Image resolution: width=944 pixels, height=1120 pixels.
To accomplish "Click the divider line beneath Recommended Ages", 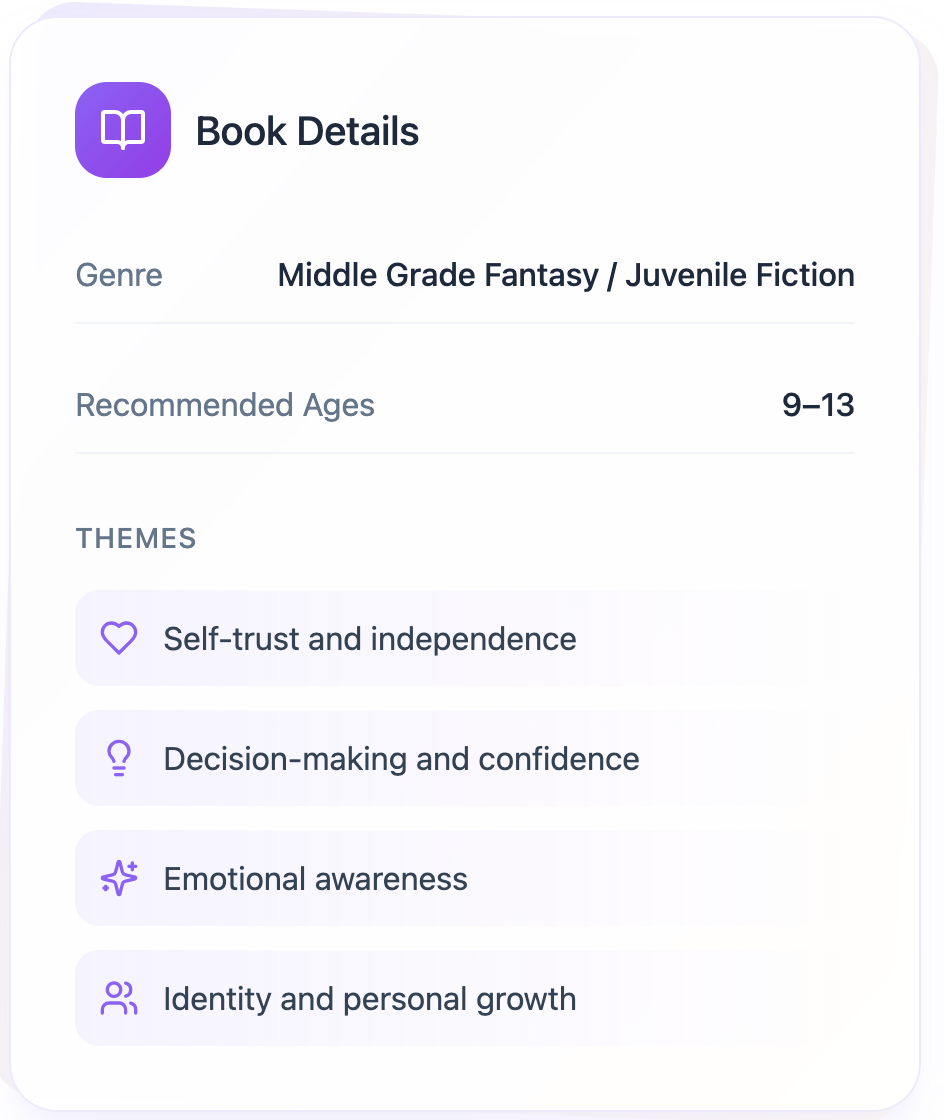I will point(465,453).
